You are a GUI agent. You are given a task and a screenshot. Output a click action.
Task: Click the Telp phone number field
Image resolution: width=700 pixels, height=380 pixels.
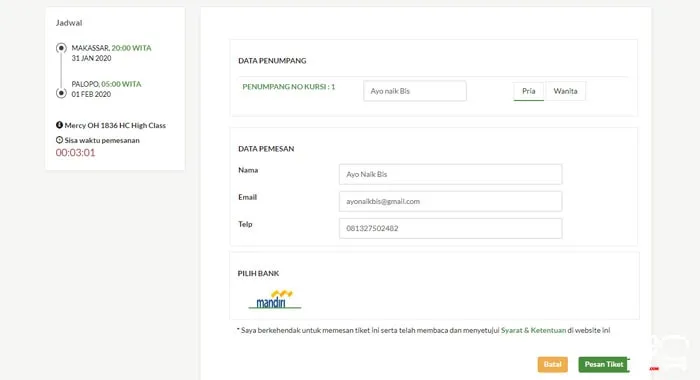click(450, 228)
